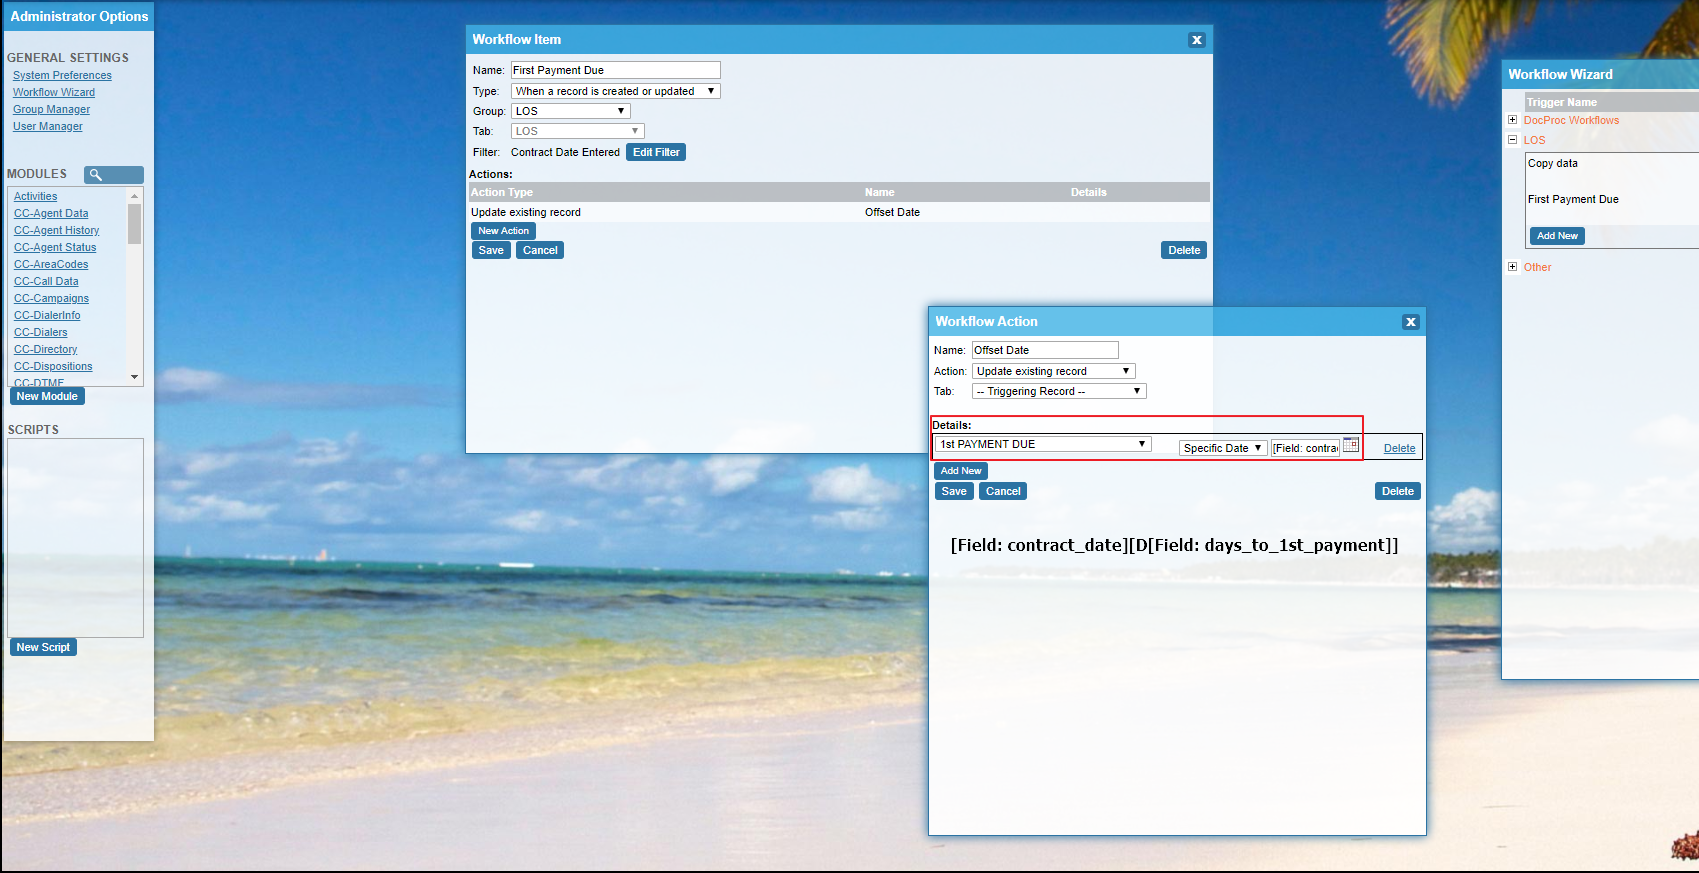Screen dimensions: 1699x873
Task: Select CC-Agent Status module
Action: click(x=55, y=247)
